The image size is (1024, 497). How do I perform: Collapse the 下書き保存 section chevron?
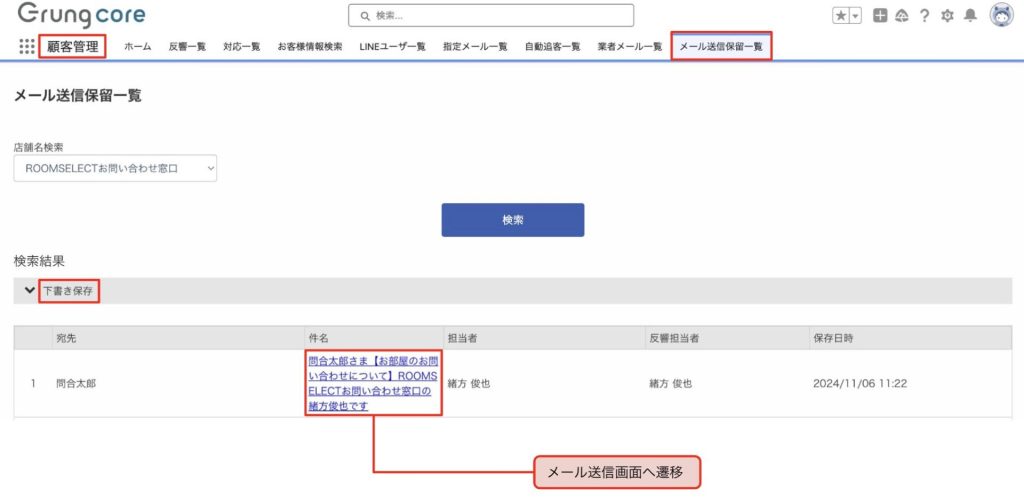pos(30,290)
